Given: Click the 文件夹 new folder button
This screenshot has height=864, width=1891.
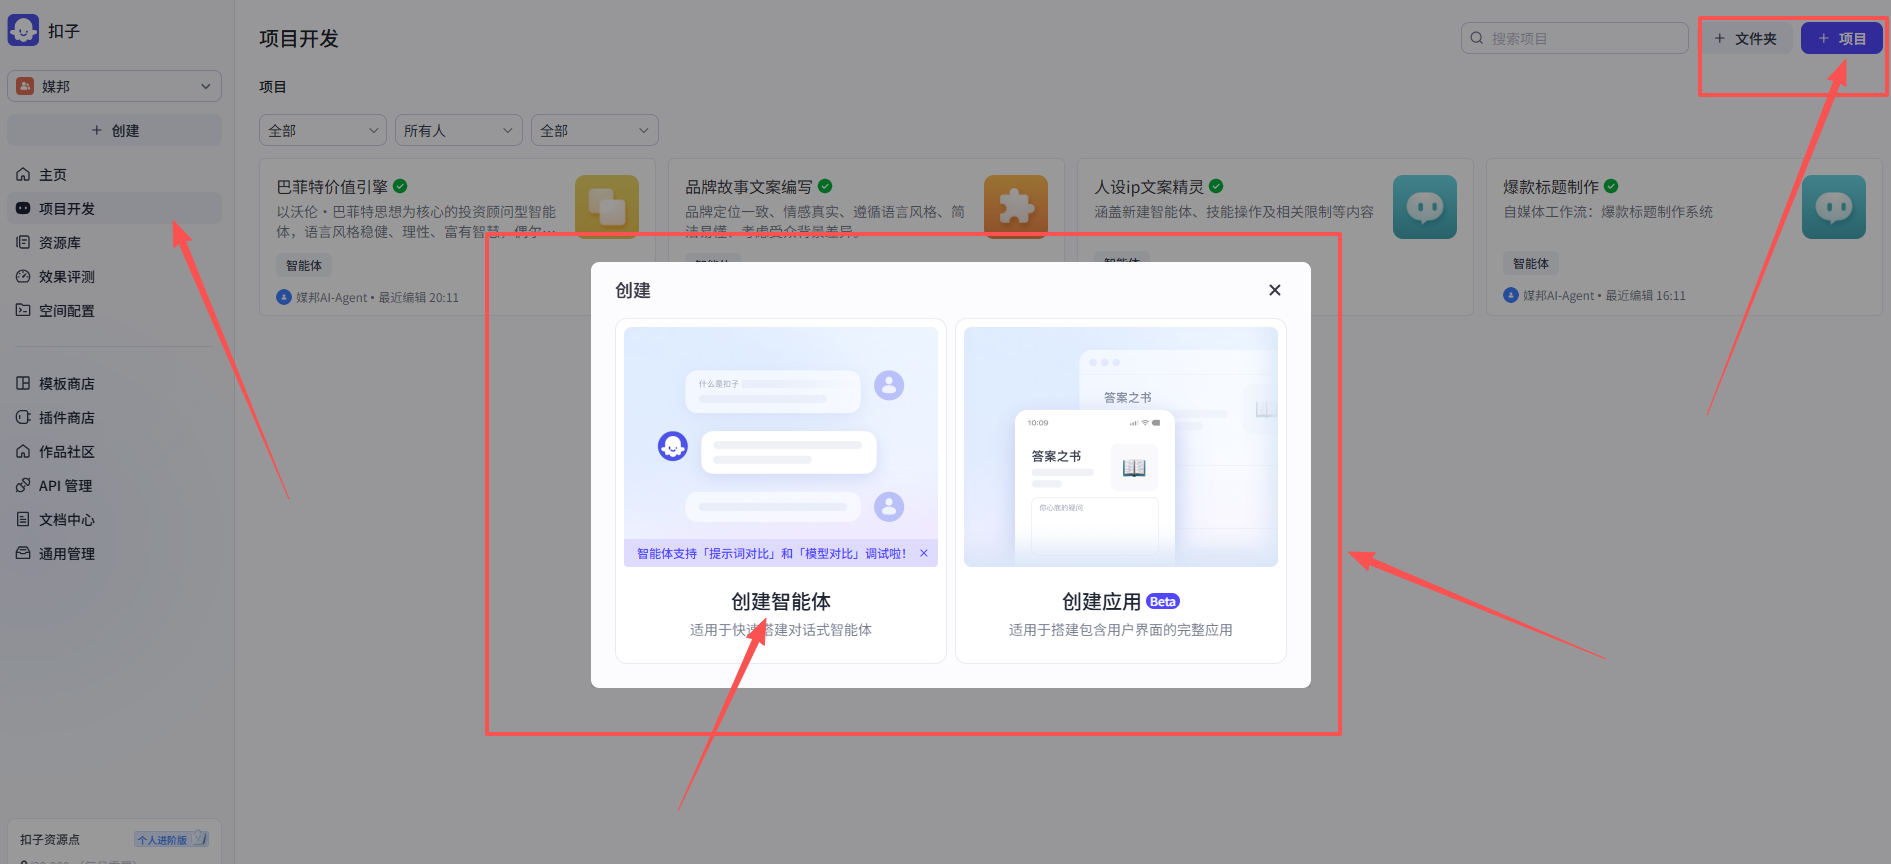Looking at the screenshot, I should pos(1745,38).
